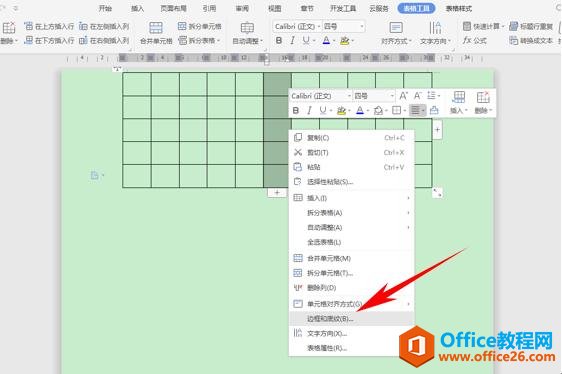Open mini toolbar Delete (删除) dropdown
The height and width of the screenshot is (374, 562).
[x=483, y=103]
